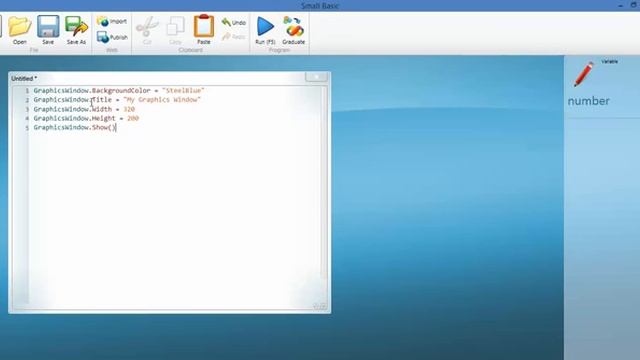Open a file using the folder icon
This screenshot has width=640, height=360.
click(x=20, y=30)
